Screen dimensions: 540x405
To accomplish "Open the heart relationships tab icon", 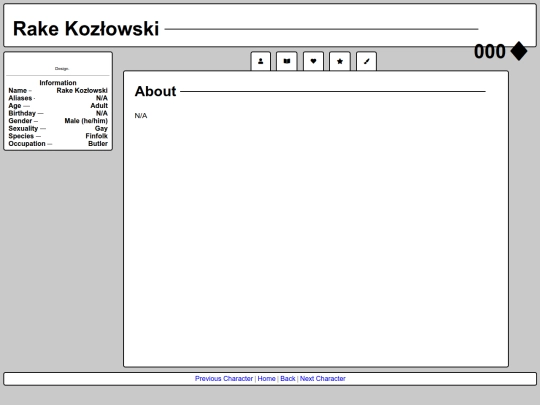I will click(x=313, y=61).
